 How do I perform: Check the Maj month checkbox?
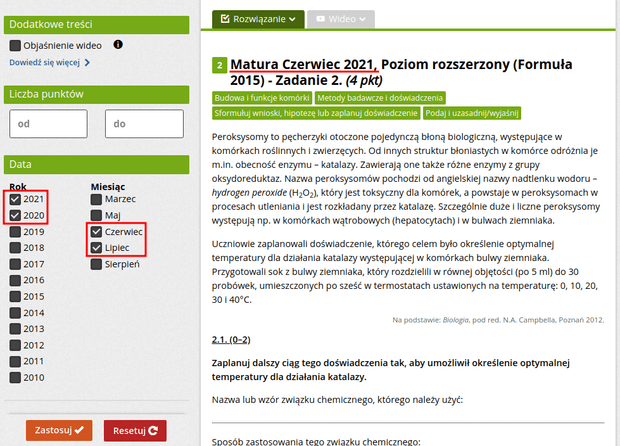[96, 215]
